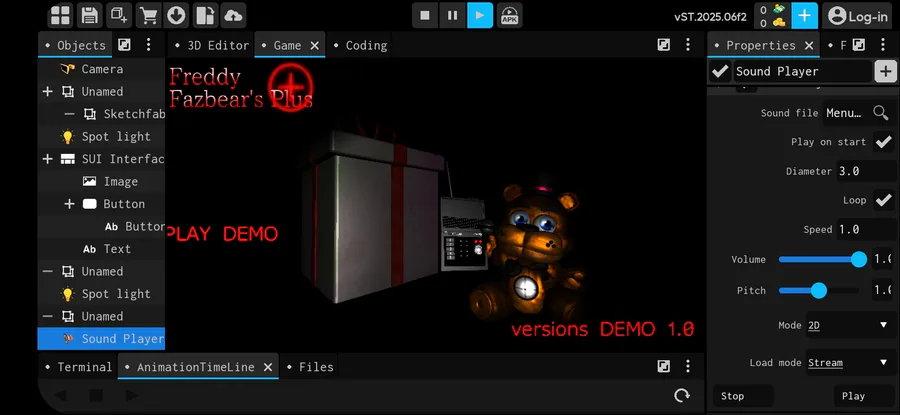This screenshot has width=900, height=415.
Task: Expand the SUI Interface object
Action: coord(47,158)
